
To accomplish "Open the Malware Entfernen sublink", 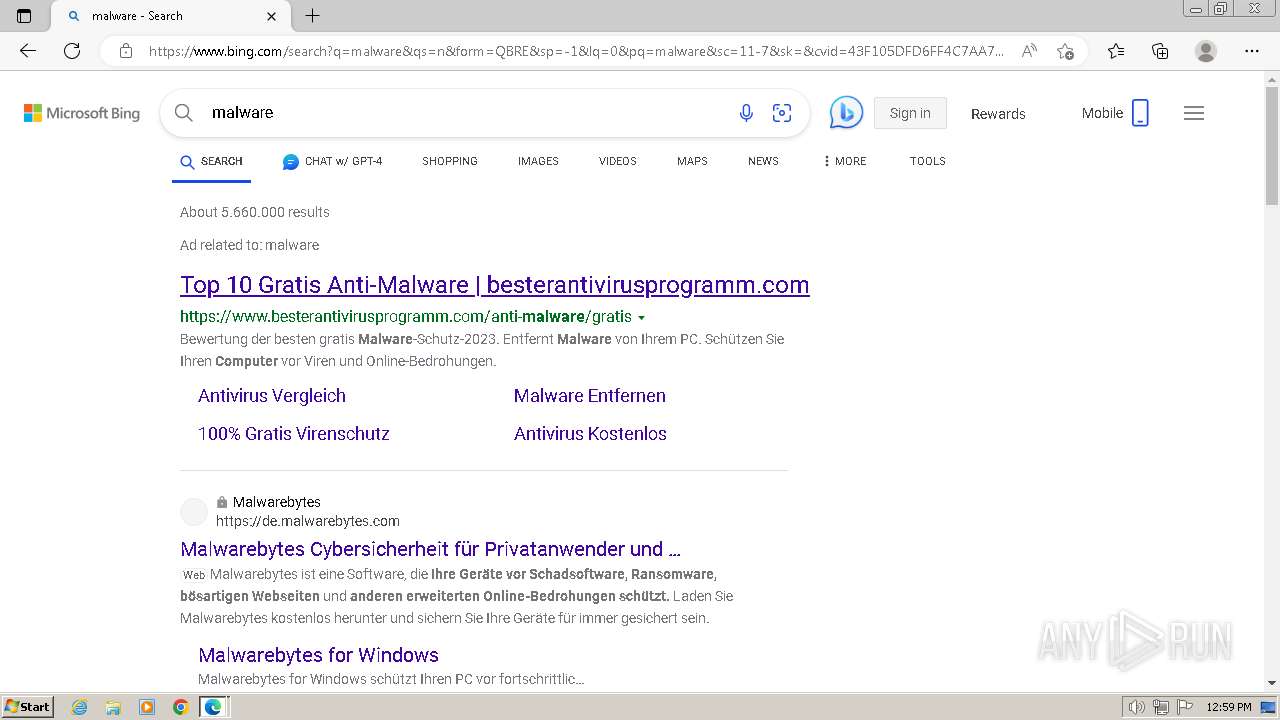I will 590,396.
